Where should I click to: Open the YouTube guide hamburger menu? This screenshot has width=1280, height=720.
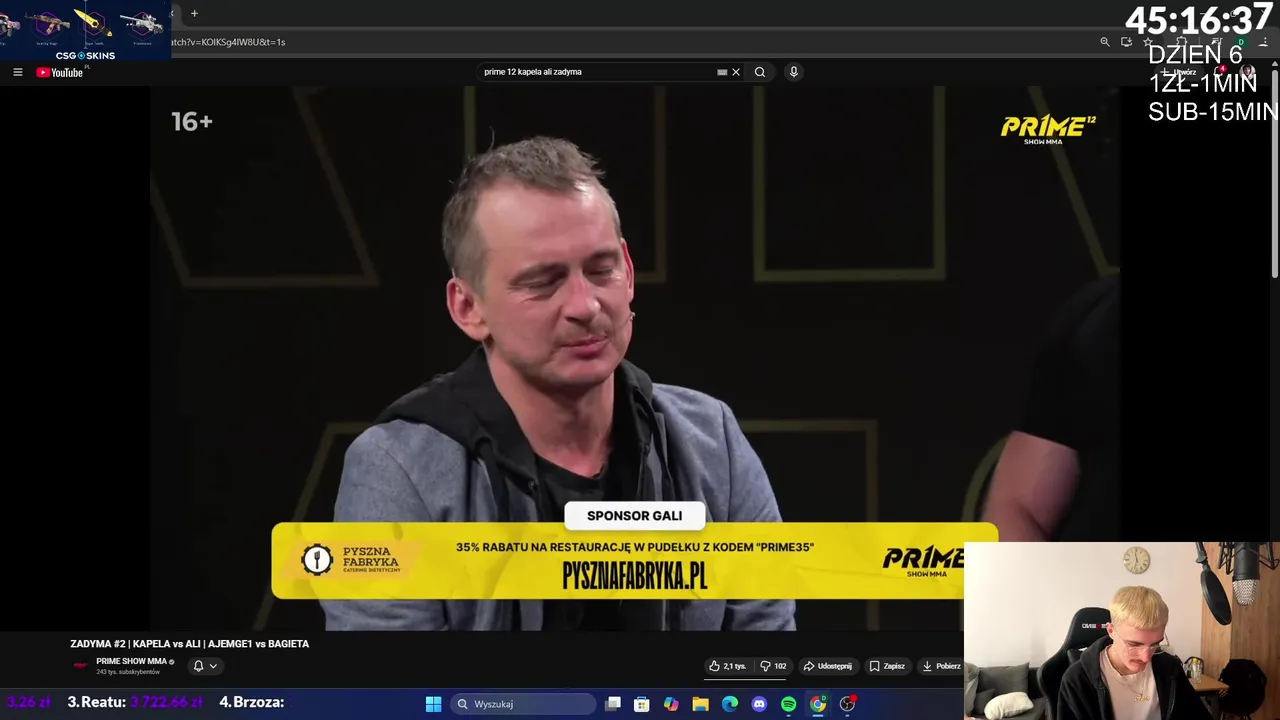[17, 72]
